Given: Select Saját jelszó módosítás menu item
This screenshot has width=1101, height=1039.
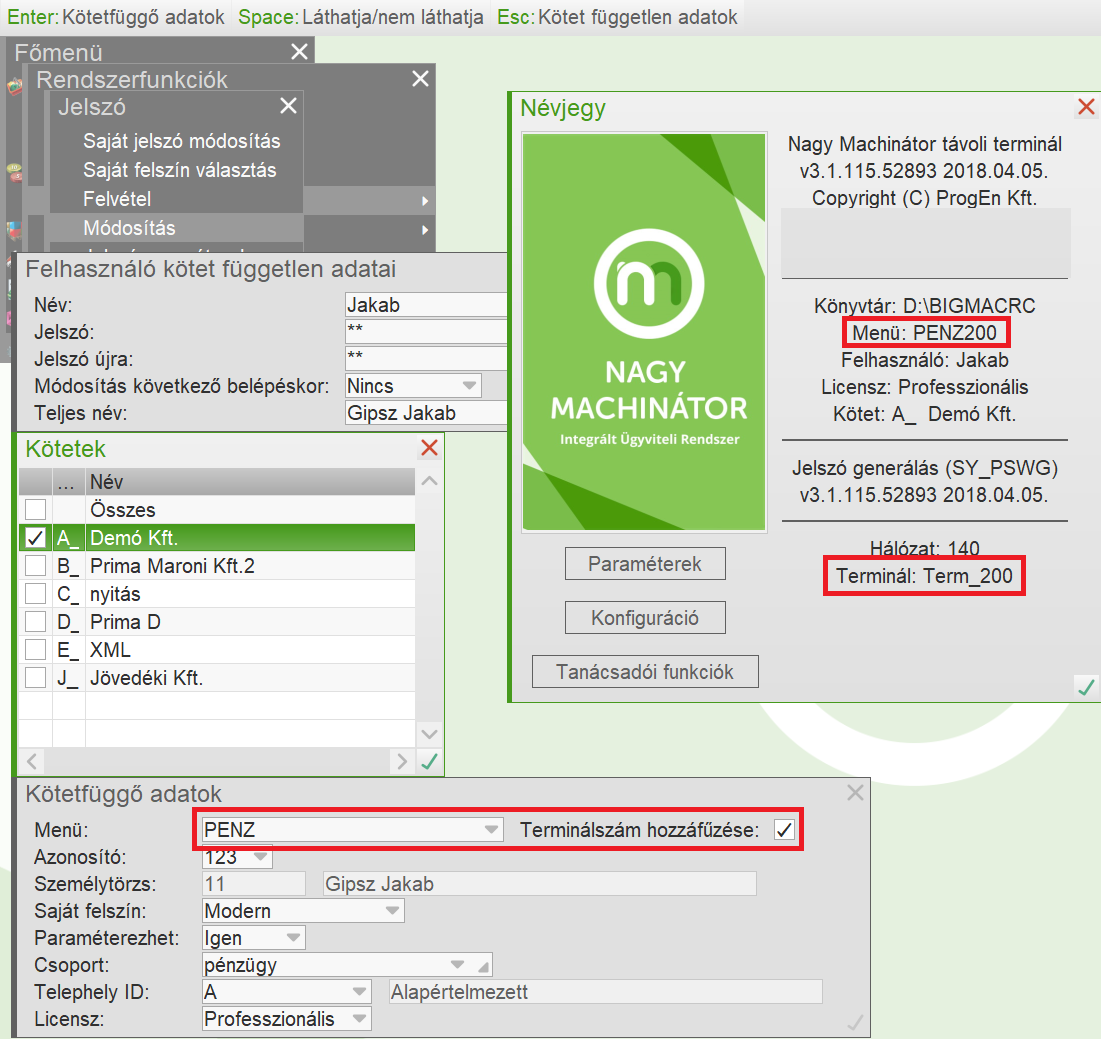Looking at the screenshot, I should (x=181, y=141).
